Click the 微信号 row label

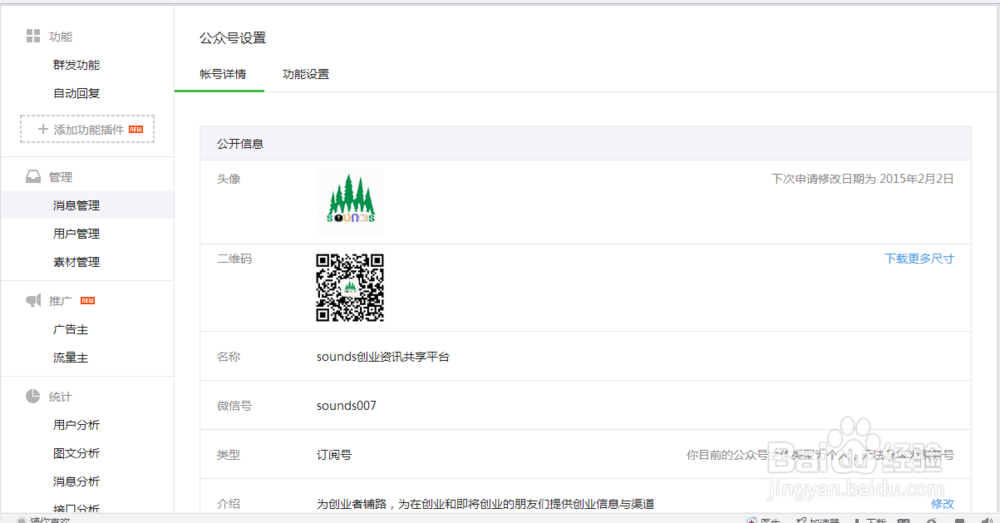(x=234, y=406)
